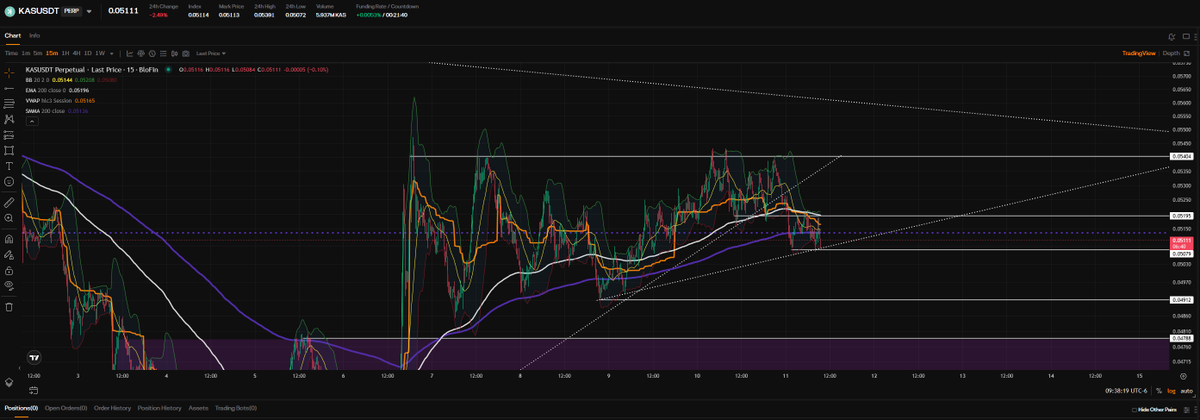
Task: Click the notification bell icon at top right
Action: [x=1171, y=36]
